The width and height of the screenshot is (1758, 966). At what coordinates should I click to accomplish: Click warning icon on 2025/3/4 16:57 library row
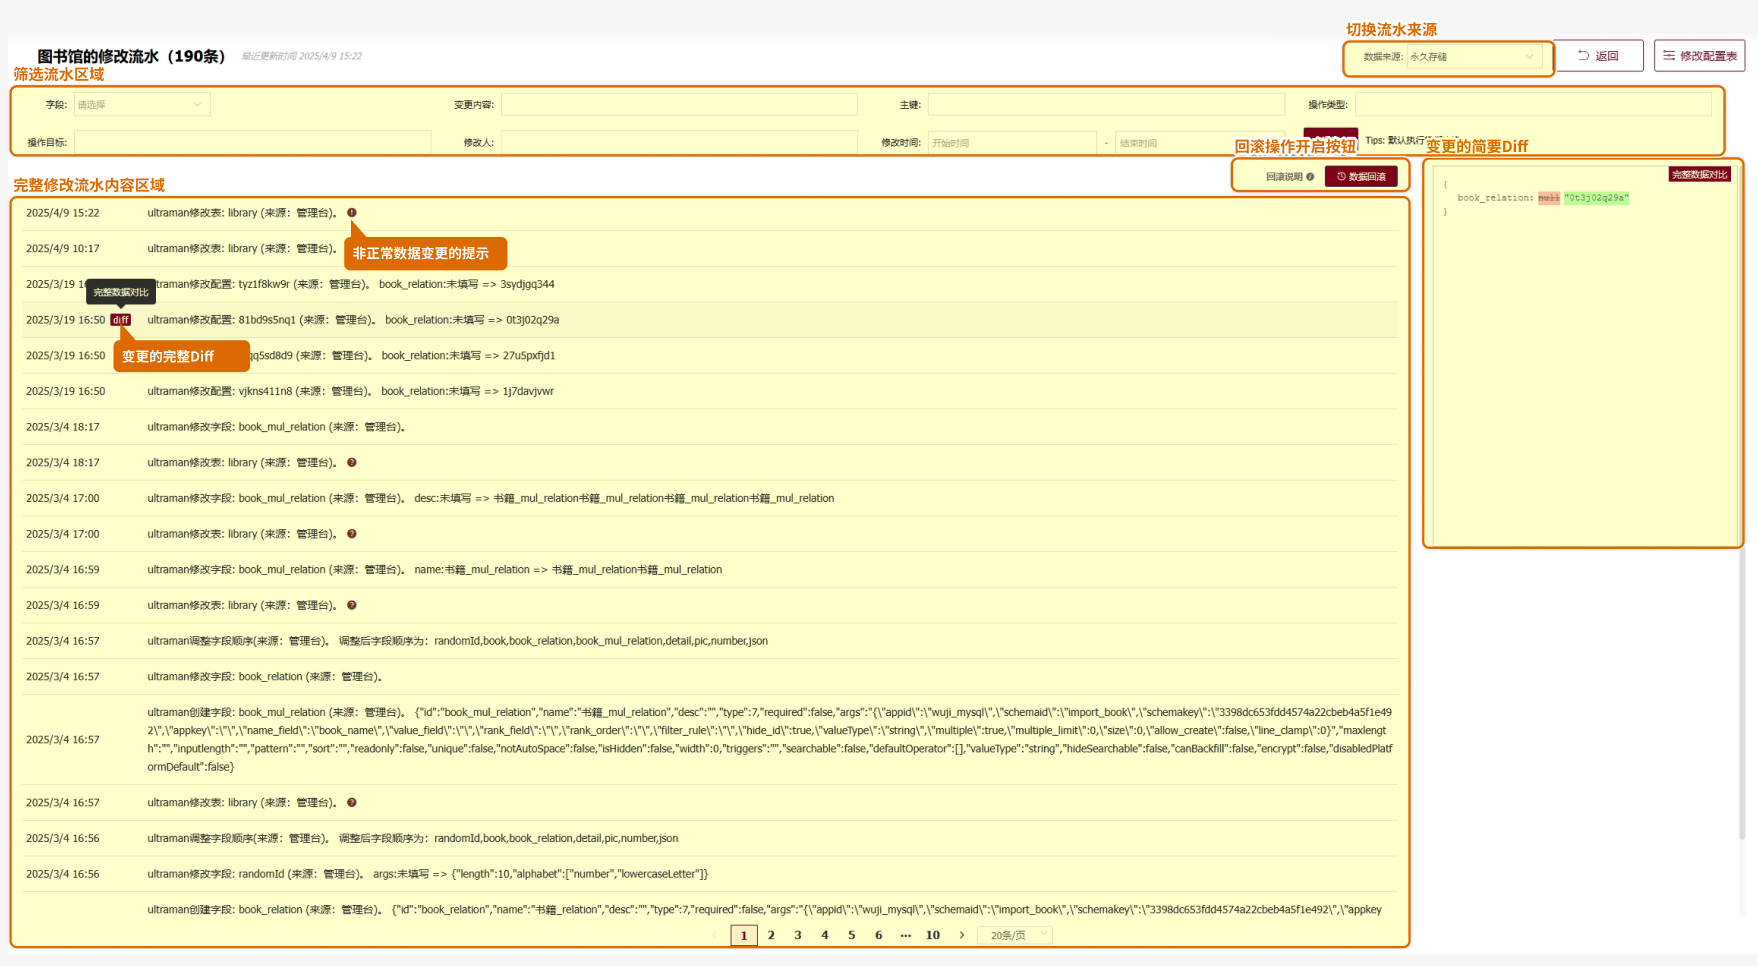click(x=352, y=803)
